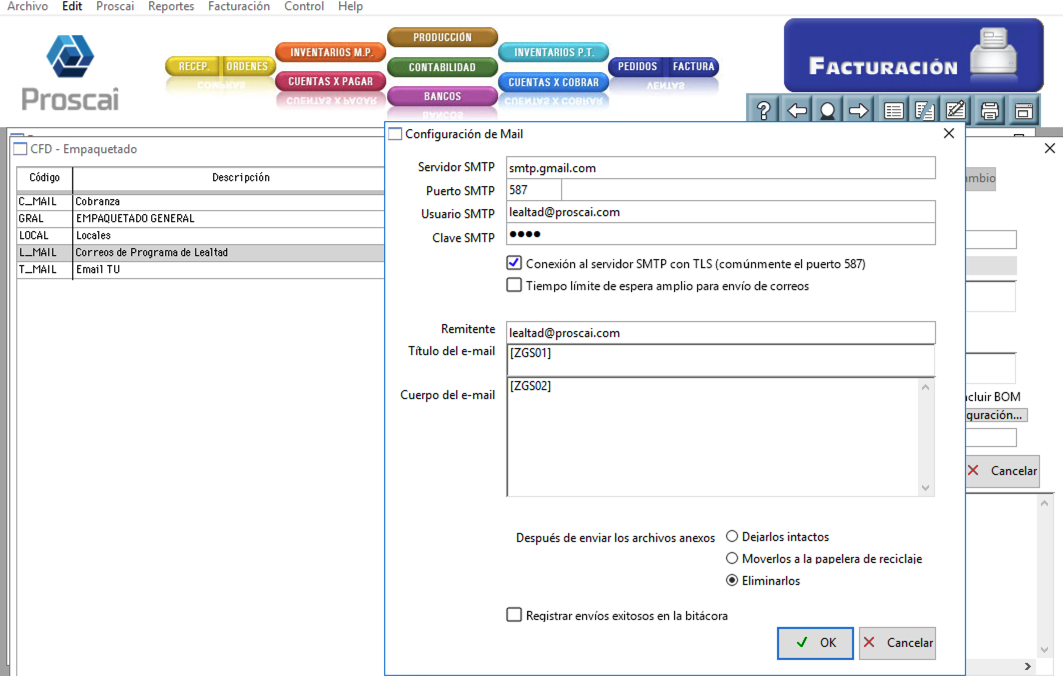Confirm mail configuration with OK
This screenshot has width=1063, height=676.
[x=815, y=643]
